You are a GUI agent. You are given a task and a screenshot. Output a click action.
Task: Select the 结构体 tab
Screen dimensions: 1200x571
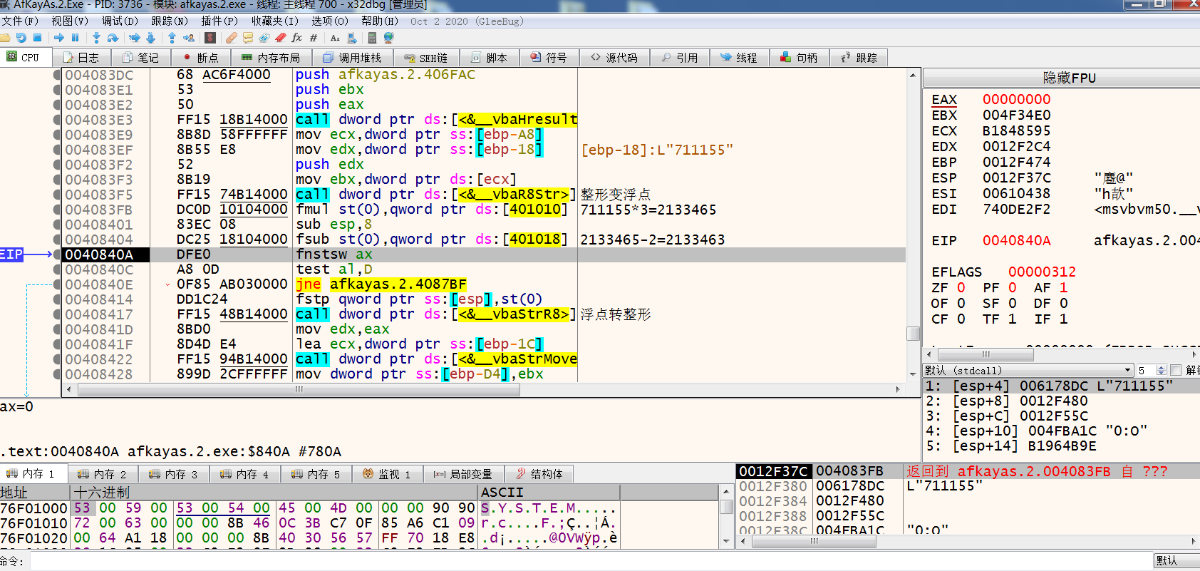539,474
